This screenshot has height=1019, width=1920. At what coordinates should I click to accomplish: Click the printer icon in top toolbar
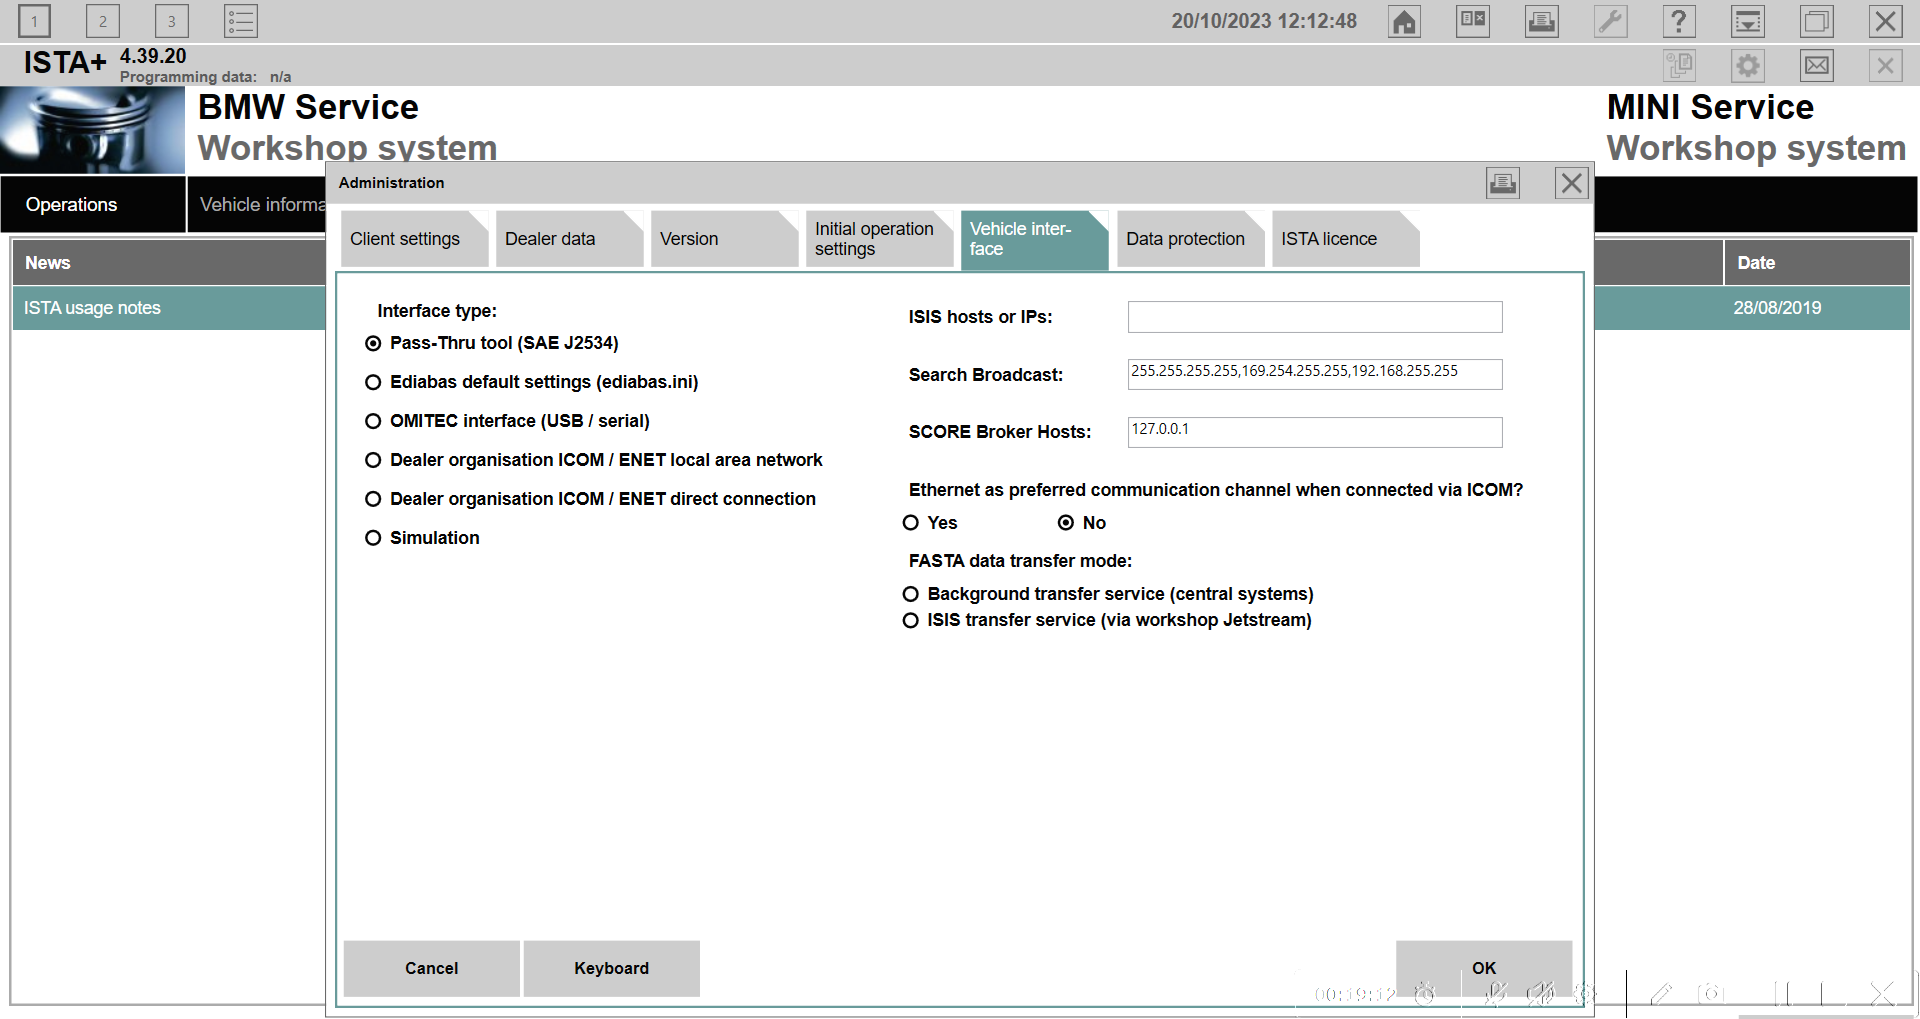click(1541, 21)
